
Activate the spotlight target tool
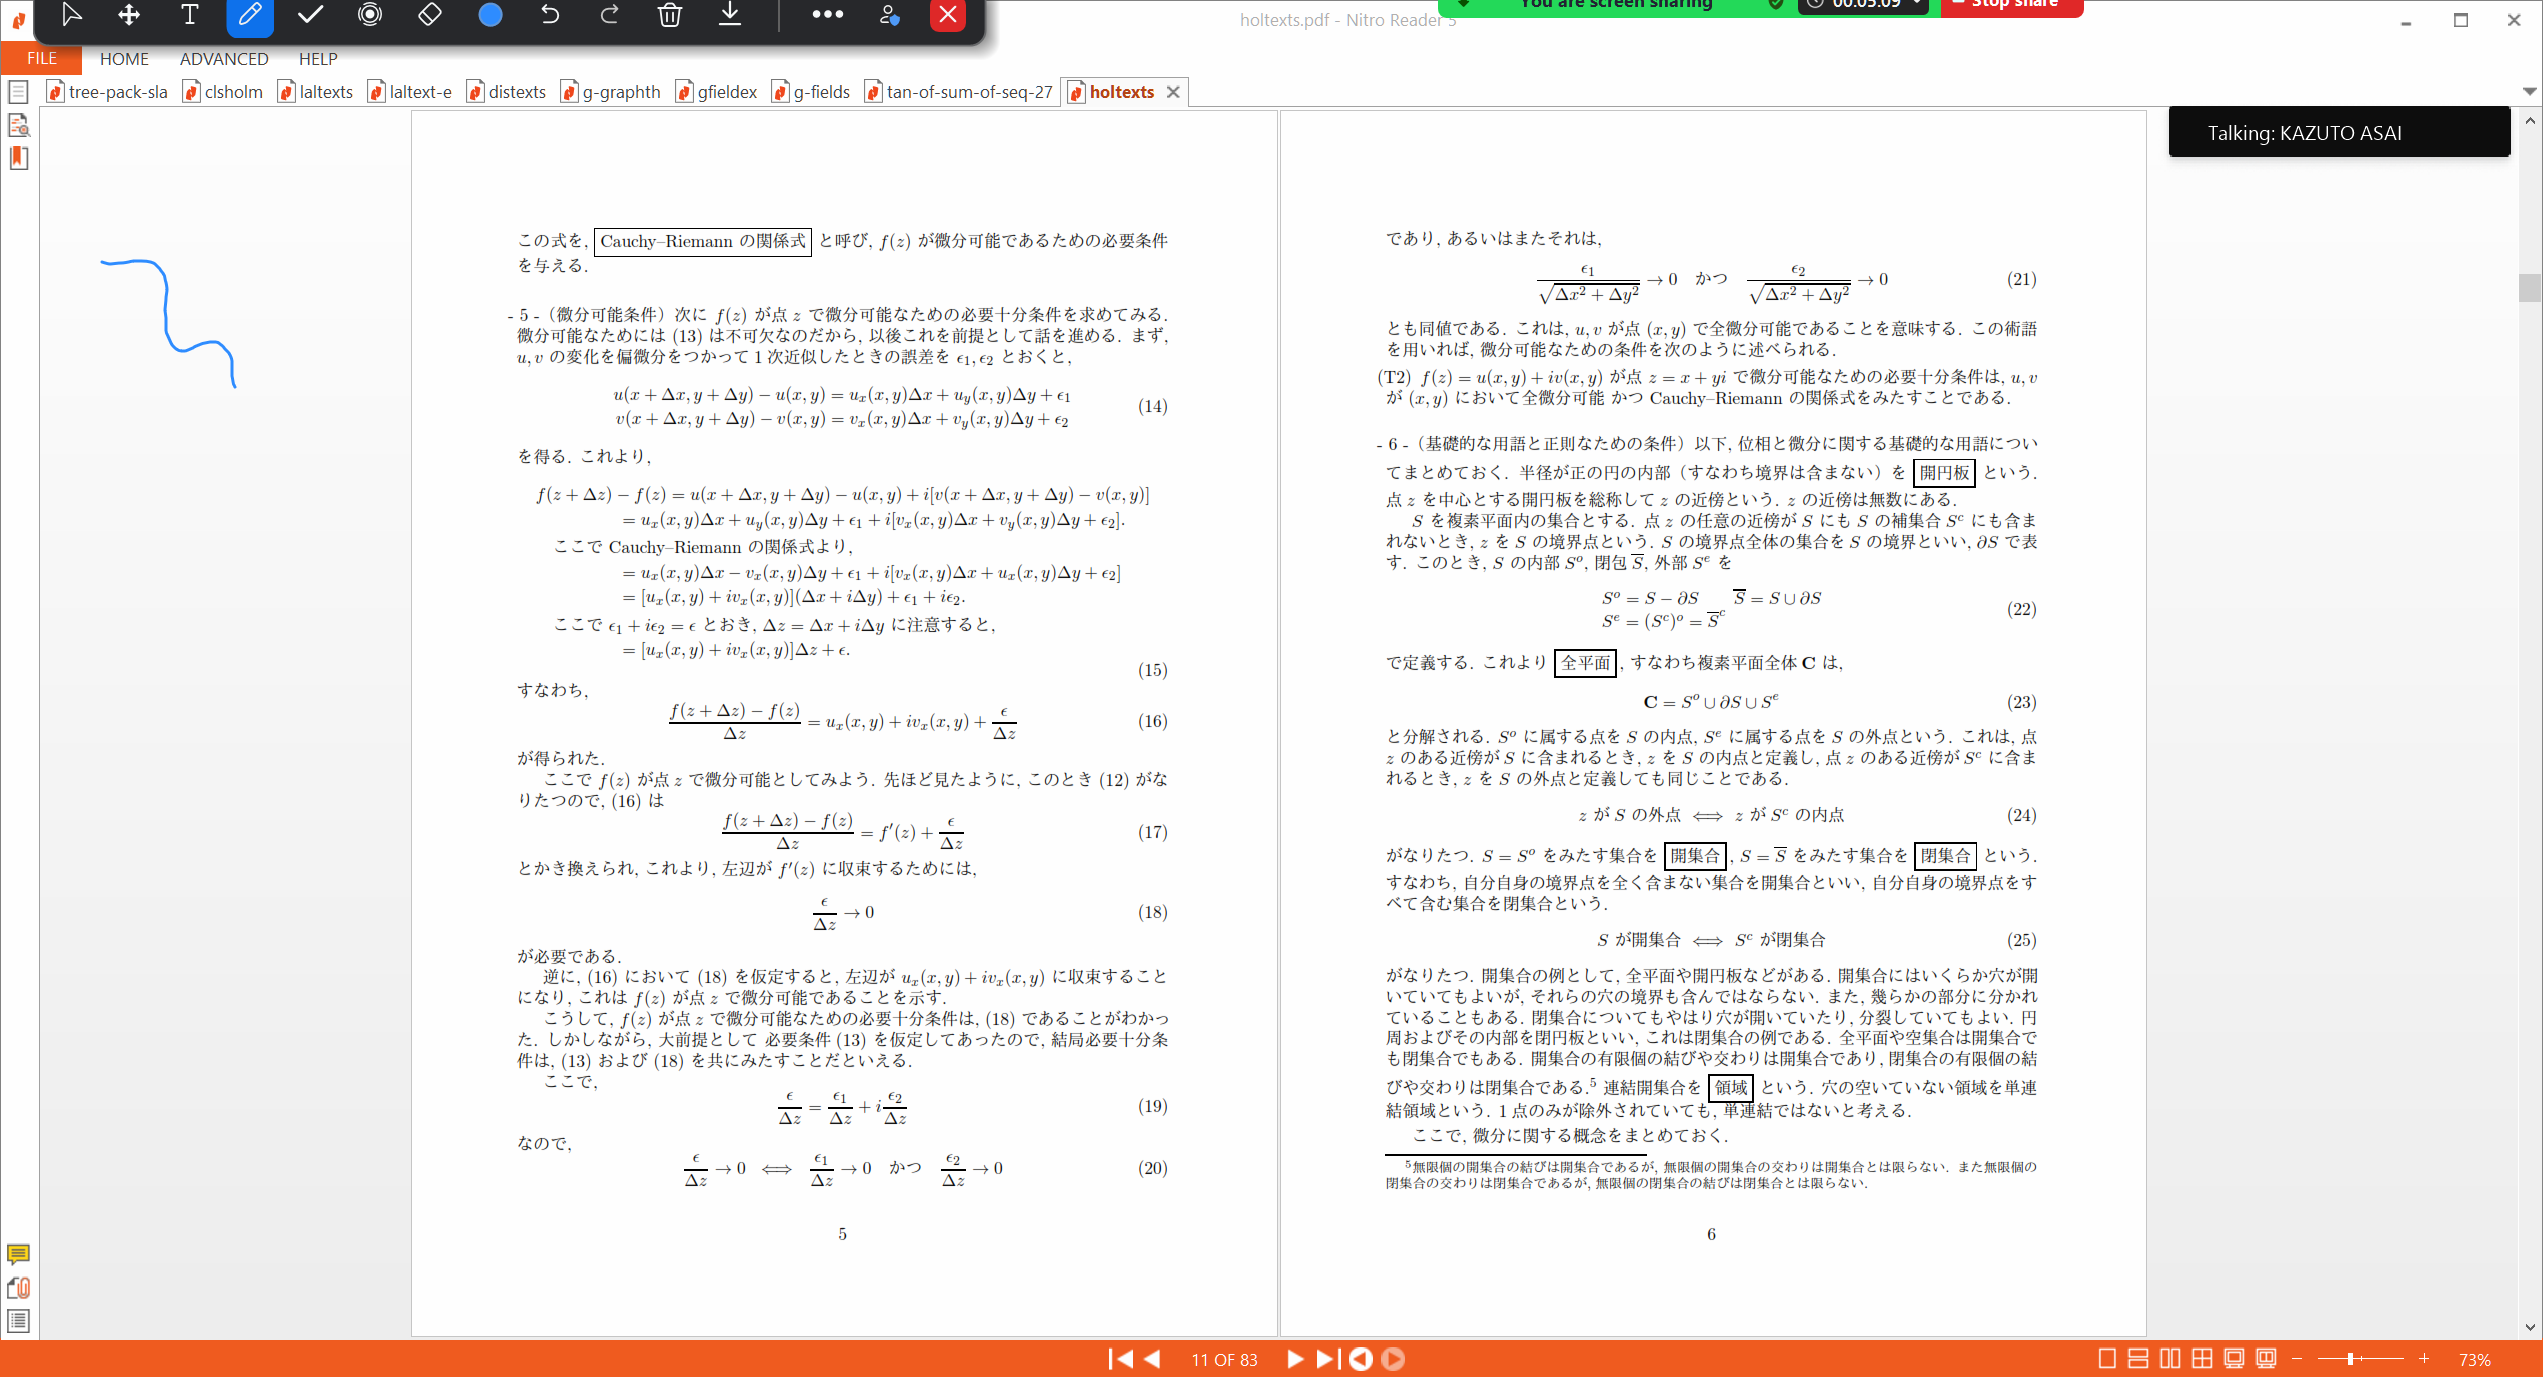[370, 15]
